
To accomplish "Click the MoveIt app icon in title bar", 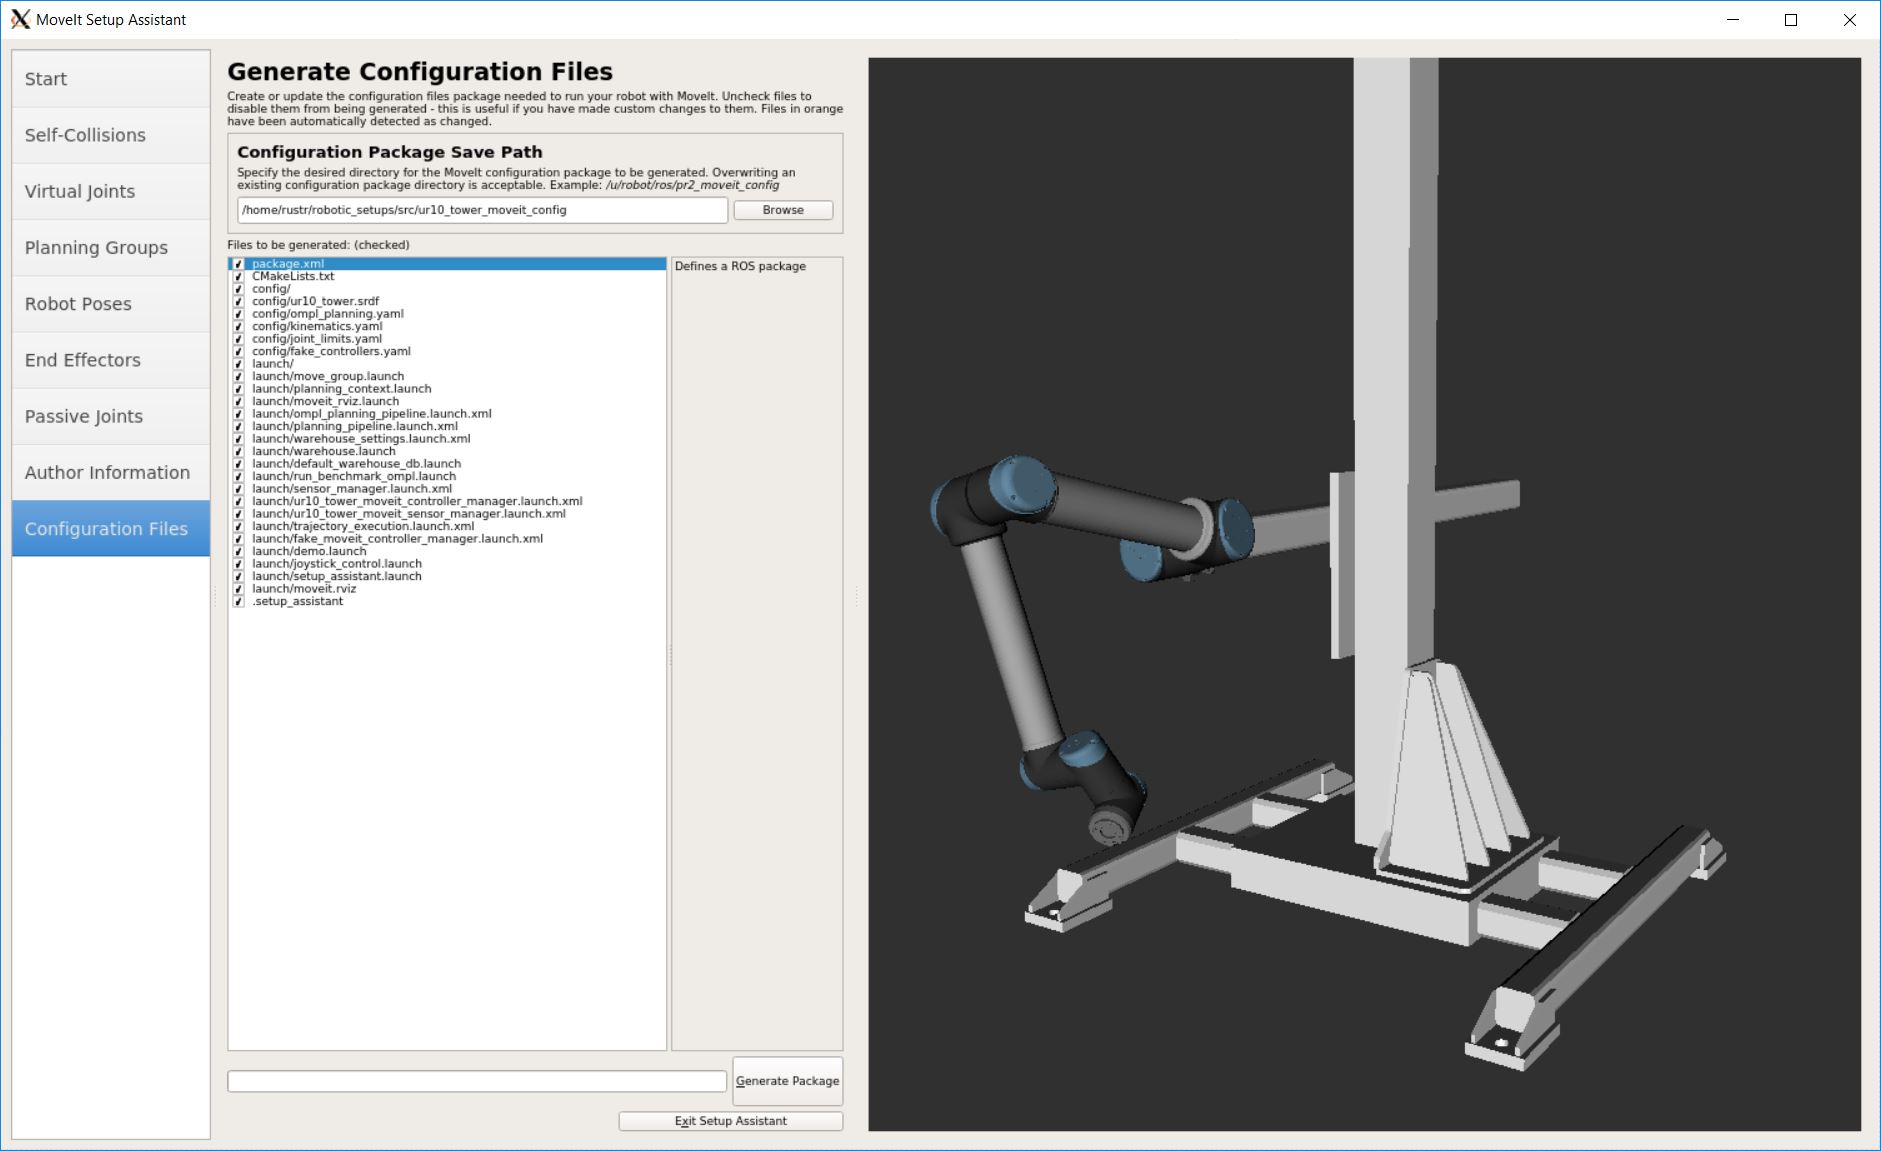I will click(20, 20).
